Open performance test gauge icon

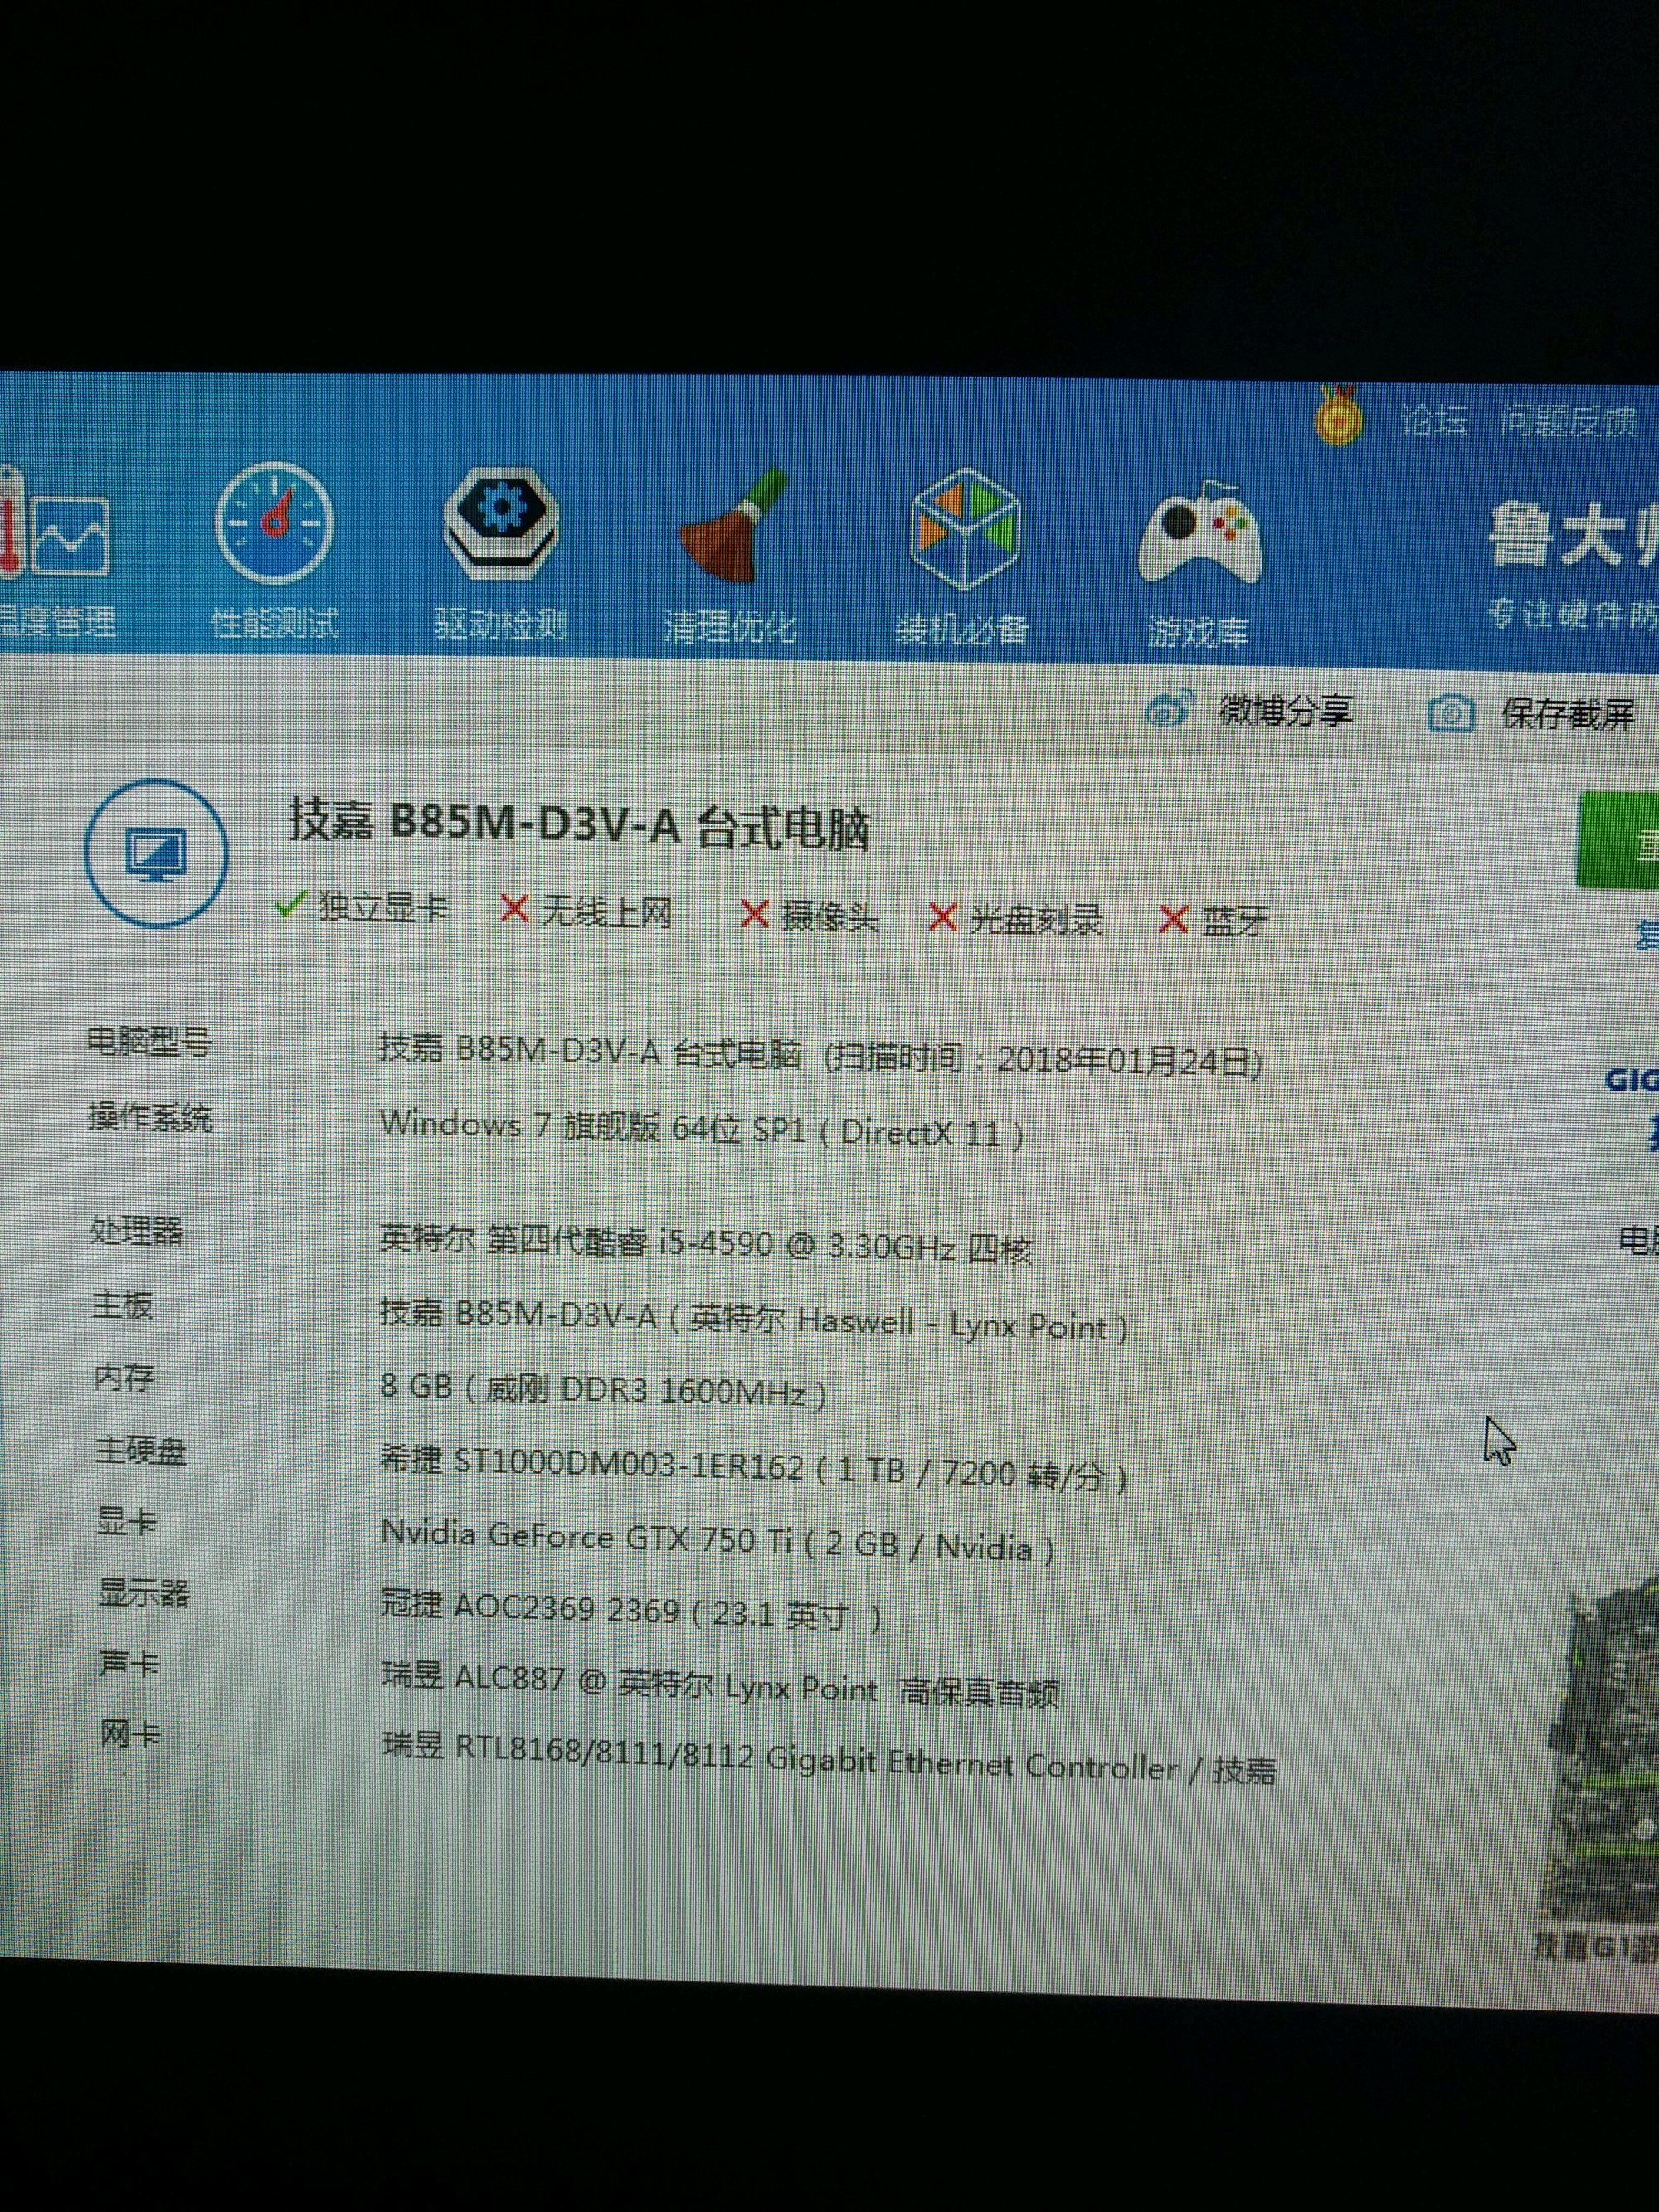(x=274, y=523)
